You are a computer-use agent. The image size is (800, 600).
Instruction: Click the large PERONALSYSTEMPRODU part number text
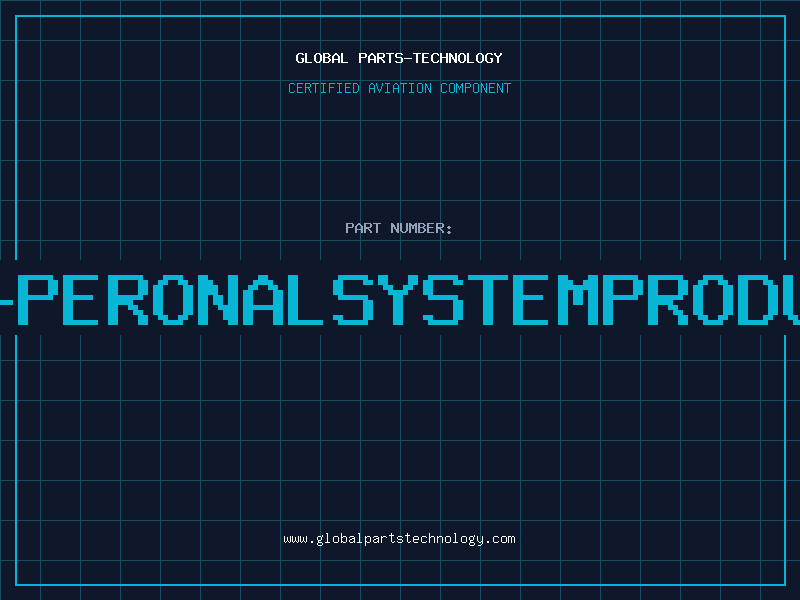tap(400, 300)
